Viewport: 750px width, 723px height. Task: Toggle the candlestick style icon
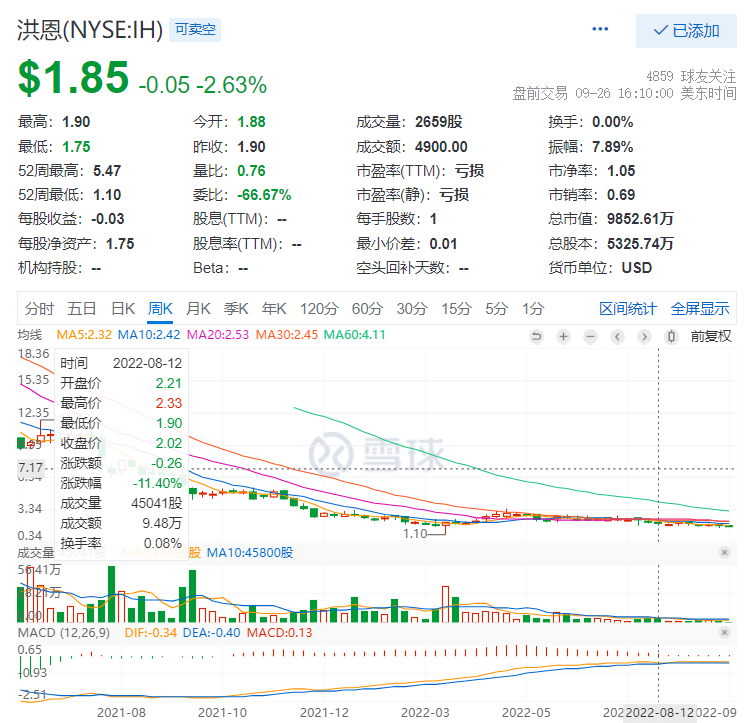[672, 336]
